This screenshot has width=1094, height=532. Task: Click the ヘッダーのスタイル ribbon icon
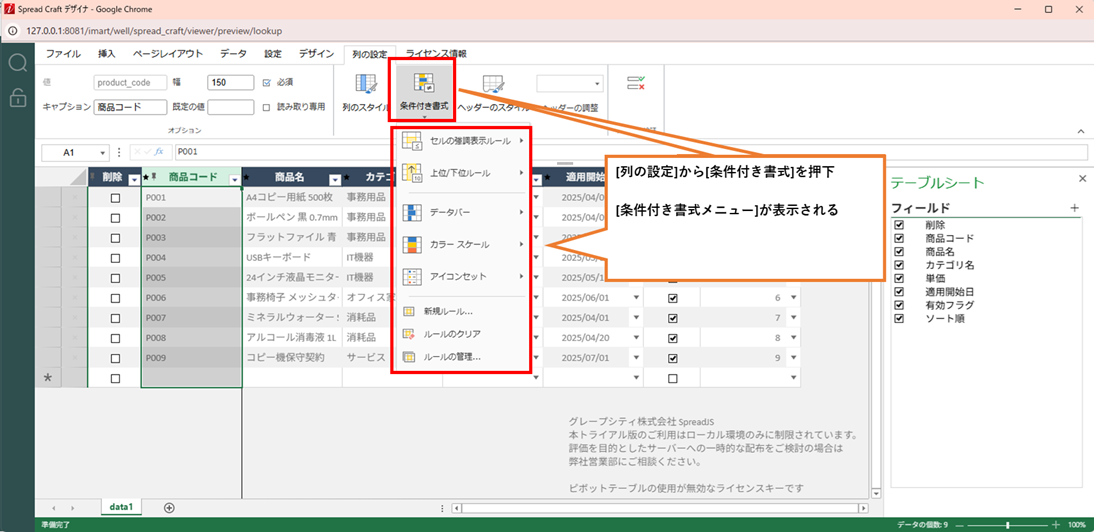point(493,89)
